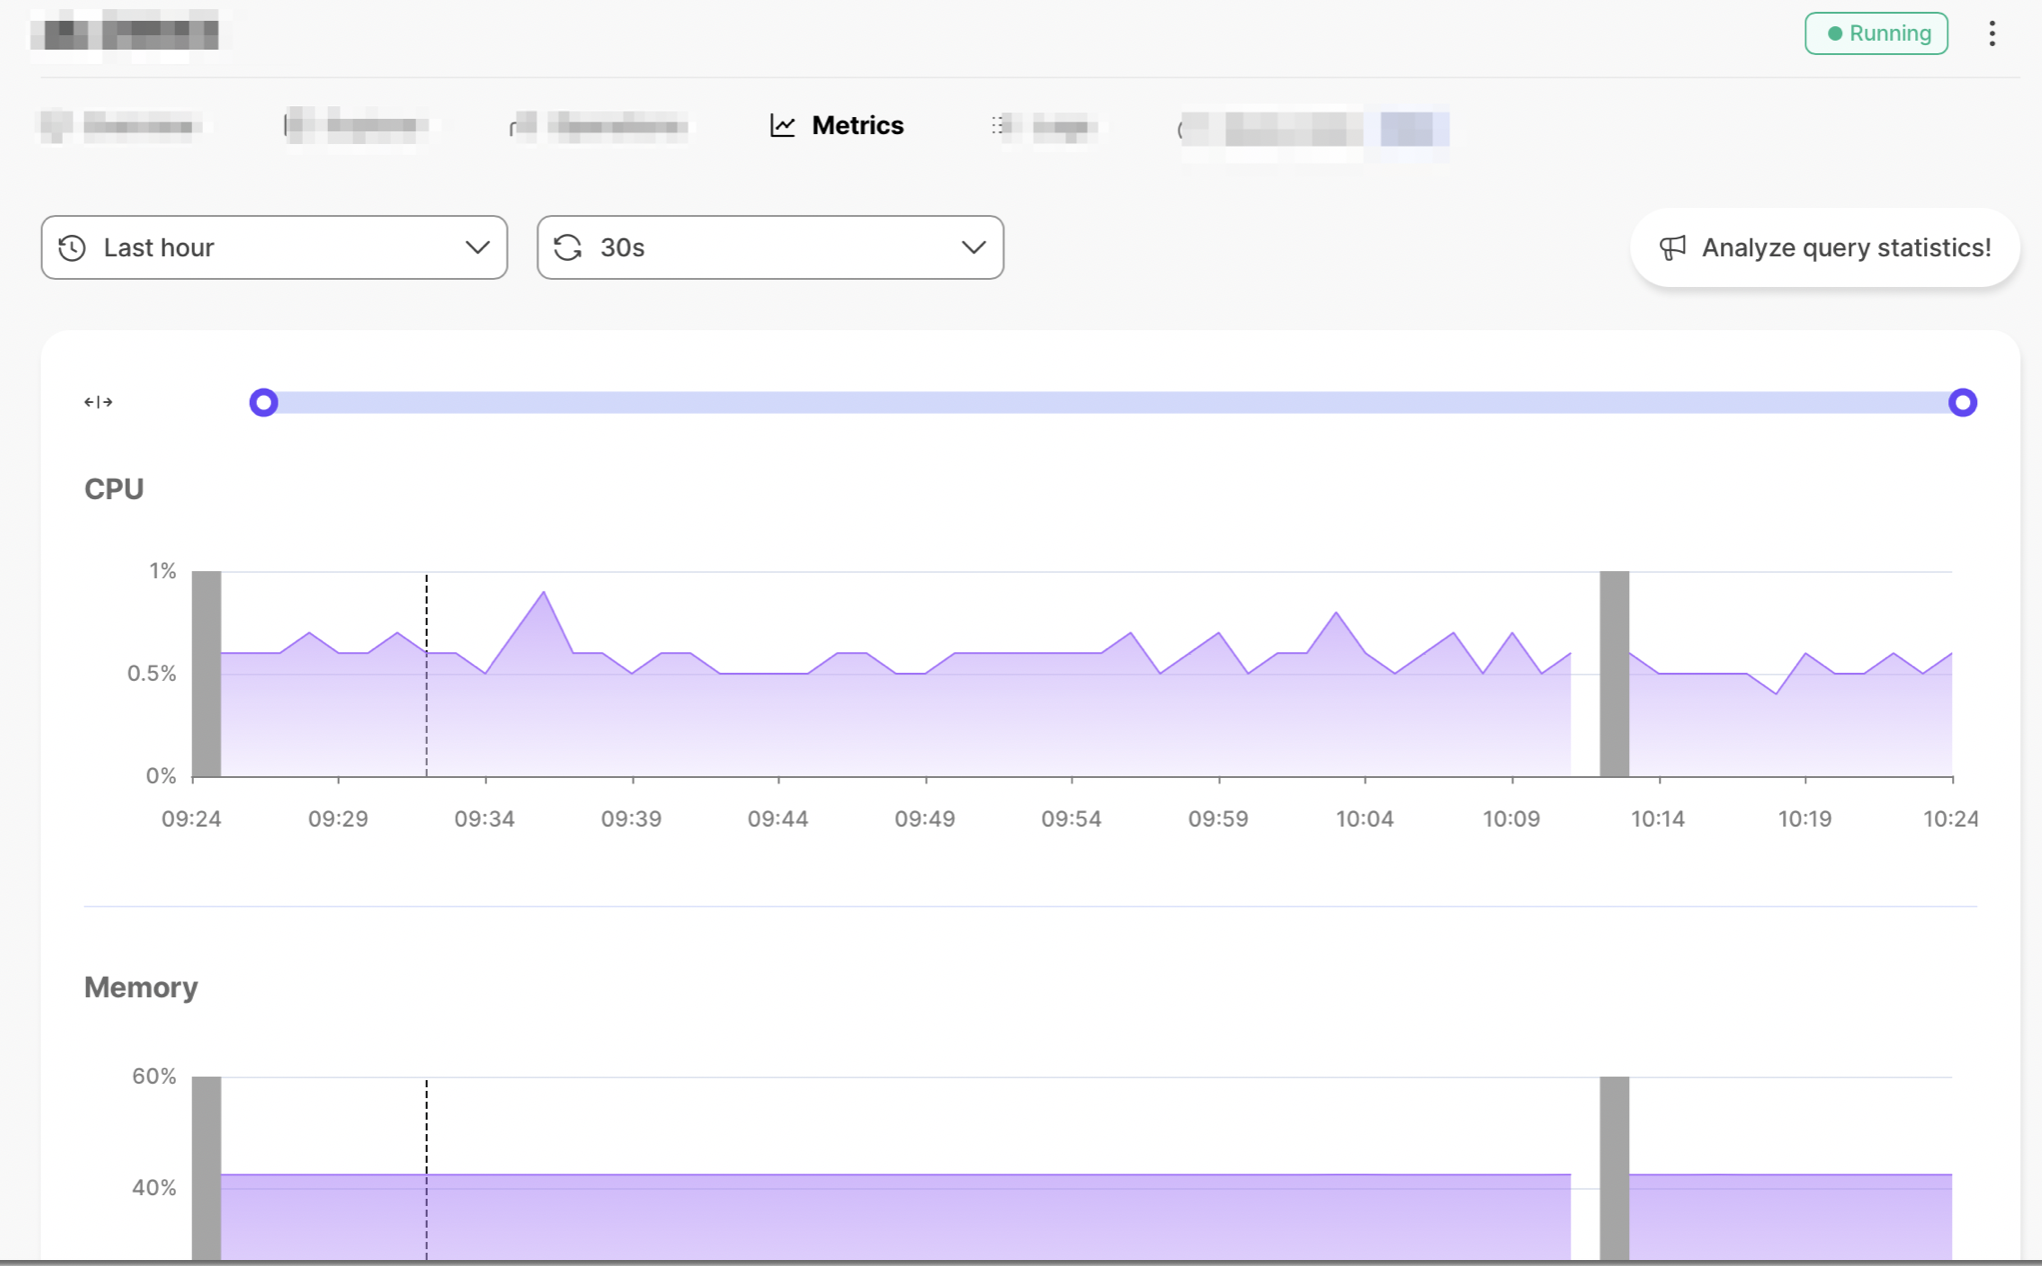Click the dashed vertical marker on CPU chart
The width and height of the screenshot is (2042, 1266).
coord(426,671)
